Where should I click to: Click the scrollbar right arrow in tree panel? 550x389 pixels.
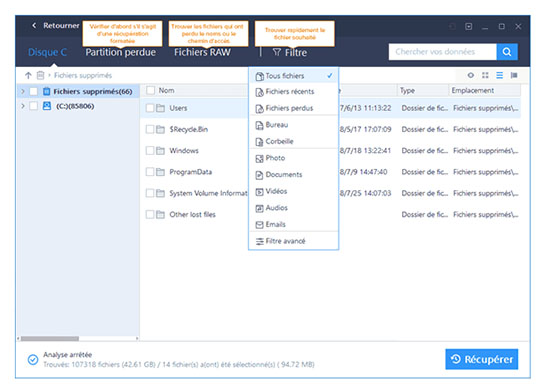pyautogui.click(x=137, y=338)
